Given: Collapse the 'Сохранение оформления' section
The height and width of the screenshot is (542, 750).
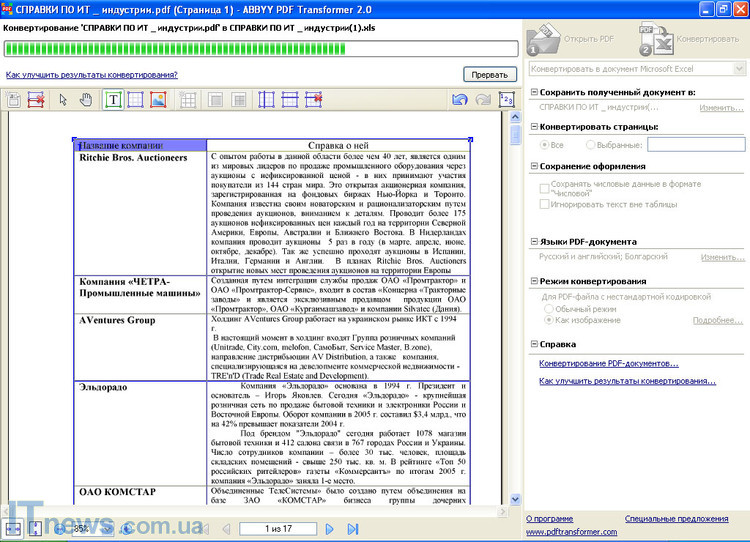Looking at the screenshot, I should [534, 166].
